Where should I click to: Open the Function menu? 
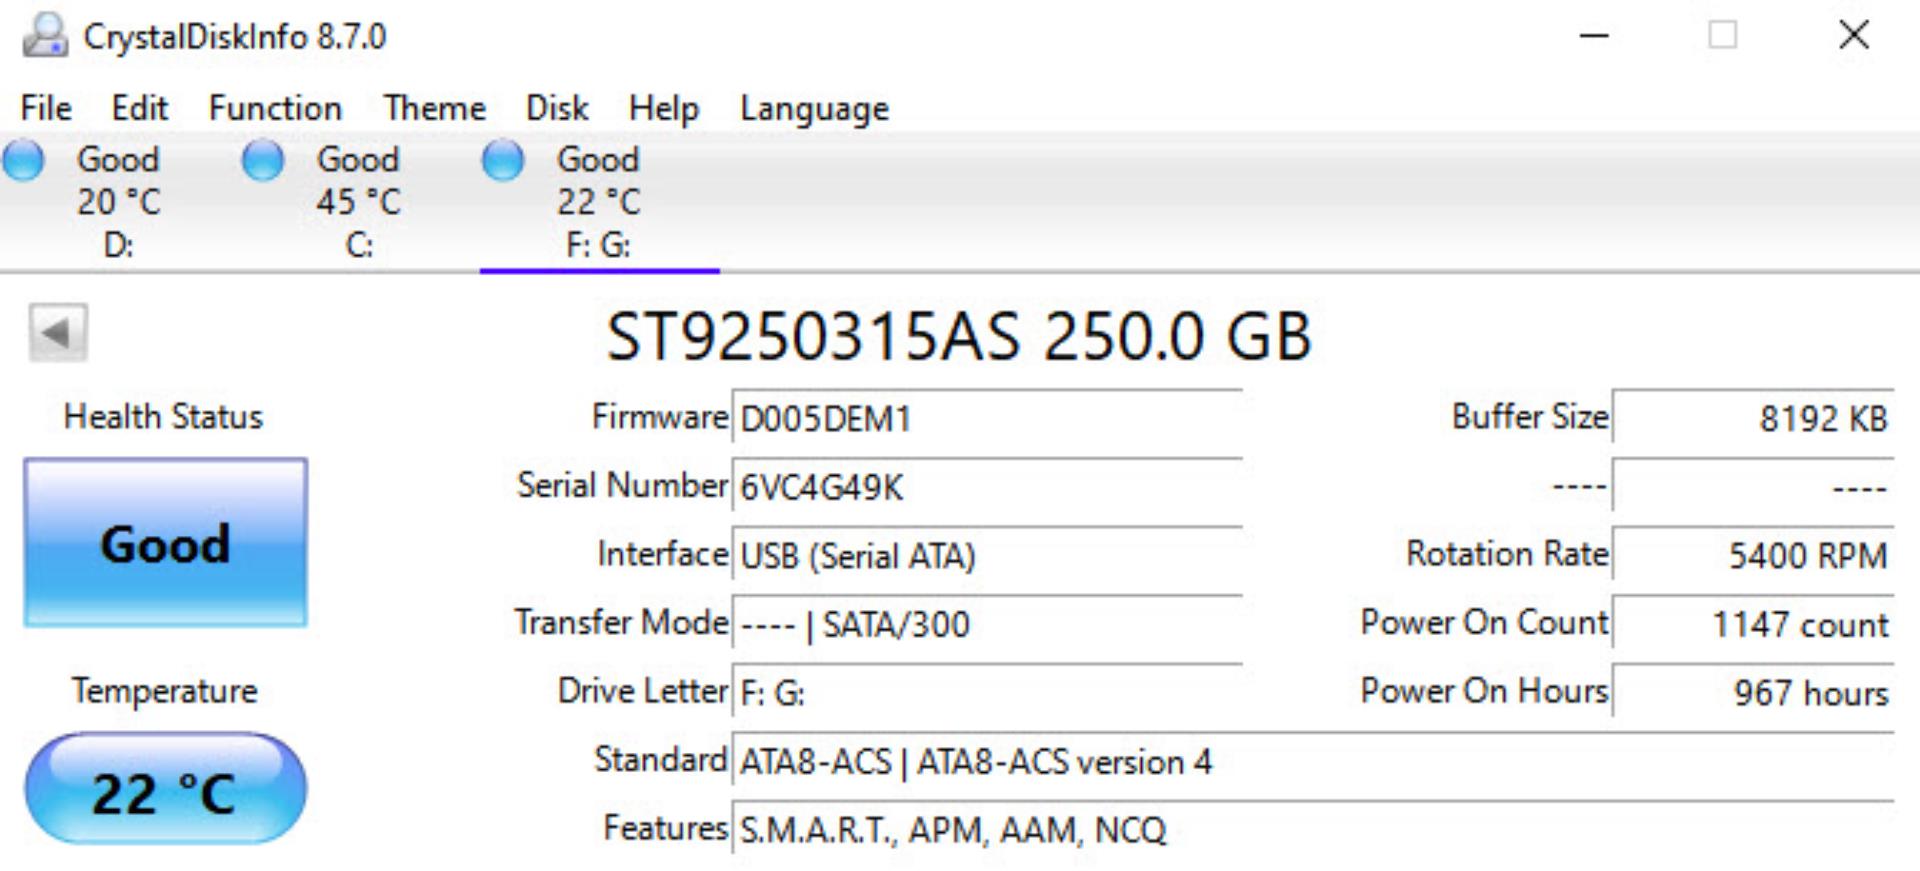point(275,108)
